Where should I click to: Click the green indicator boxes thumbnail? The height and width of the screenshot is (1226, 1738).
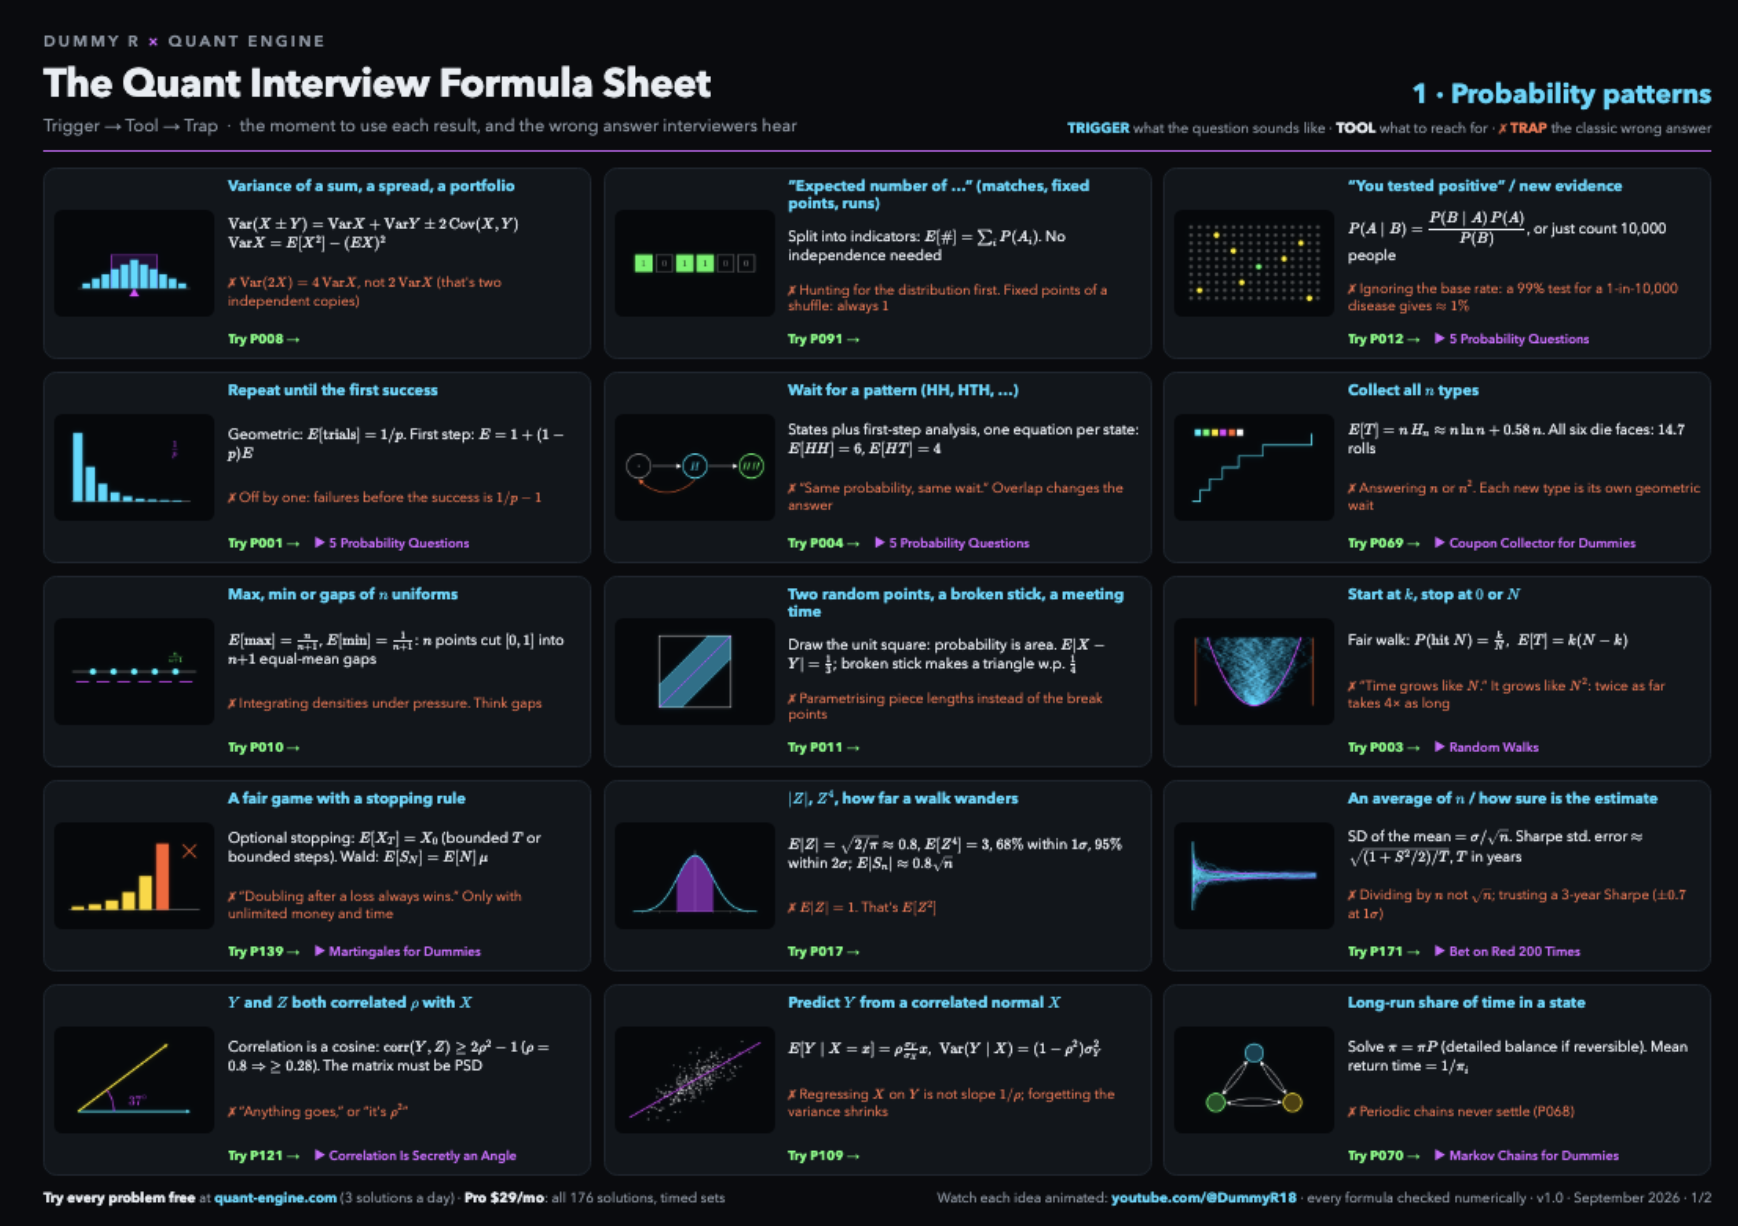(x=694, y=263)
